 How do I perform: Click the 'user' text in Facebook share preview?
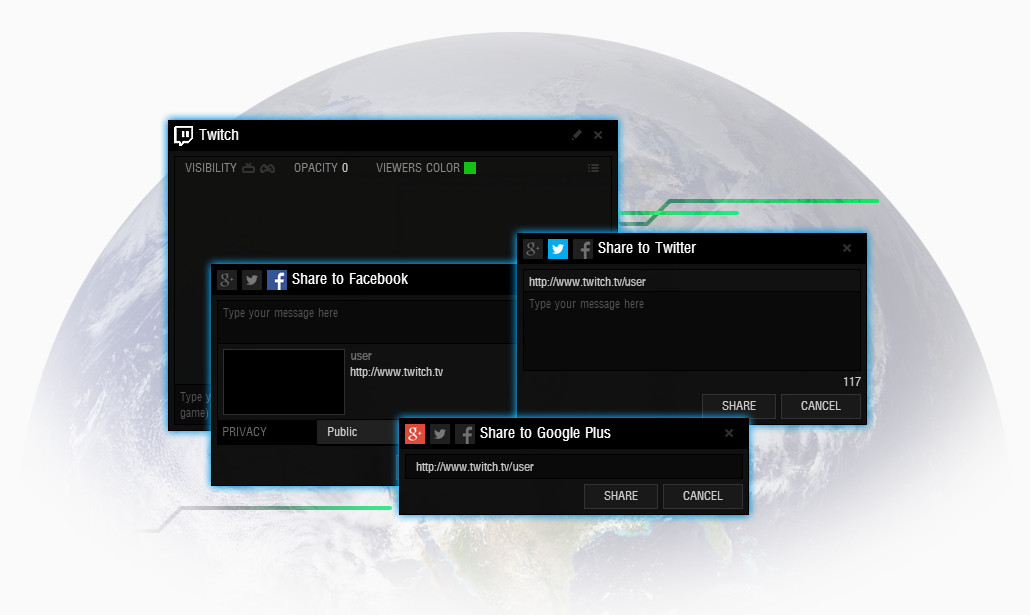pyautogui.click(x=361, y=356)
